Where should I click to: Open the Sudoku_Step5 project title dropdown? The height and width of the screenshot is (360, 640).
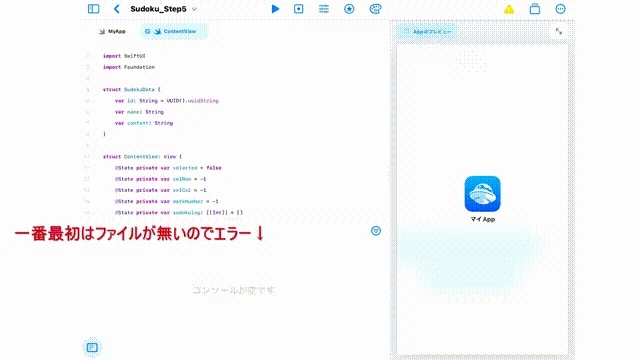[x=163, y=9]
